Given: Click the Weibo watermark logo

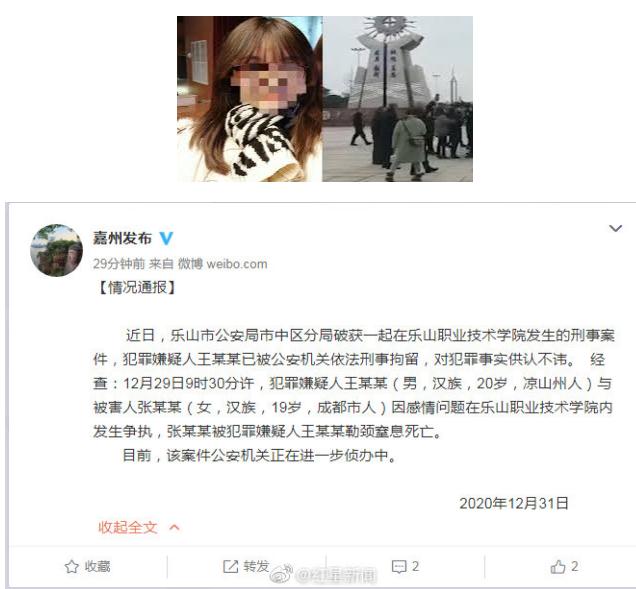Looking at the screenshot, I should (x=282, y=573).
